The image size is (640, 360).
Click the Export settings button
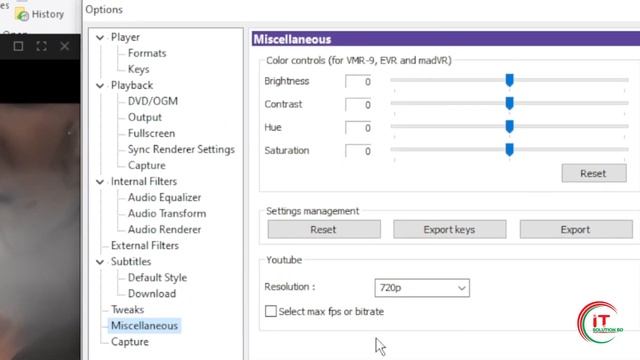coord(576,229)
